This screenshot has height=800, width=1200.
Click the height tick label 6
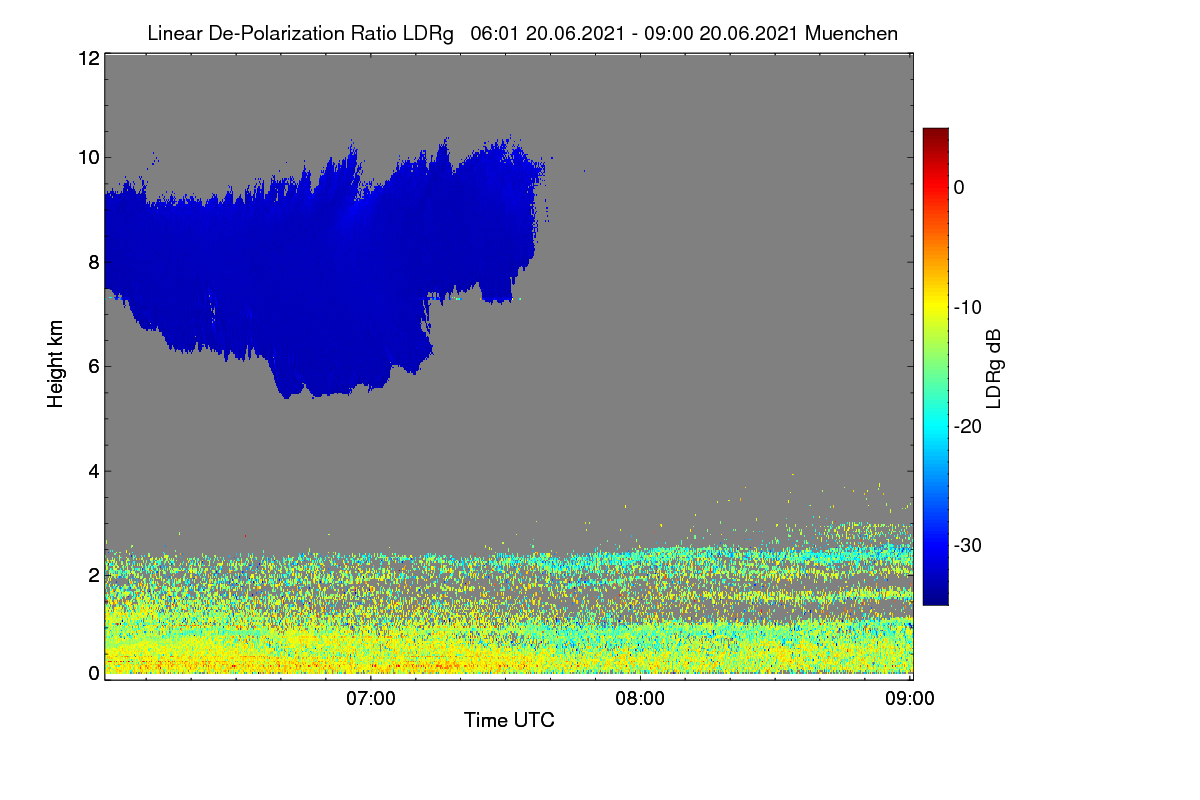pyautogui.click(x=93, y=366)
